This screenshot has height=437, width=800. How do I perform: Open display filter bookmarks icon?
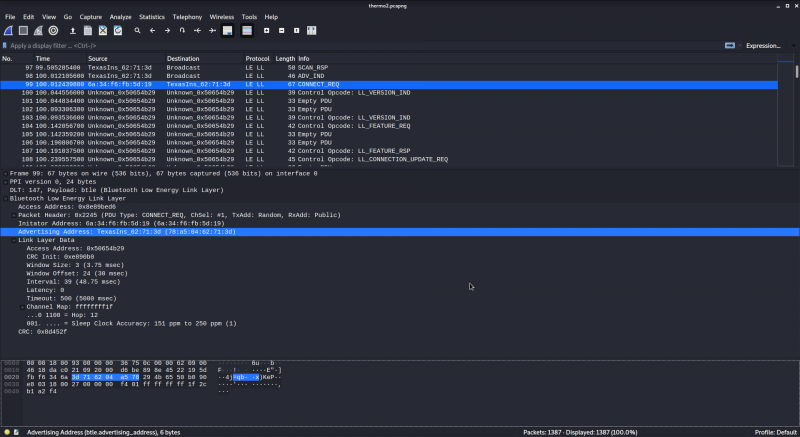5,45
